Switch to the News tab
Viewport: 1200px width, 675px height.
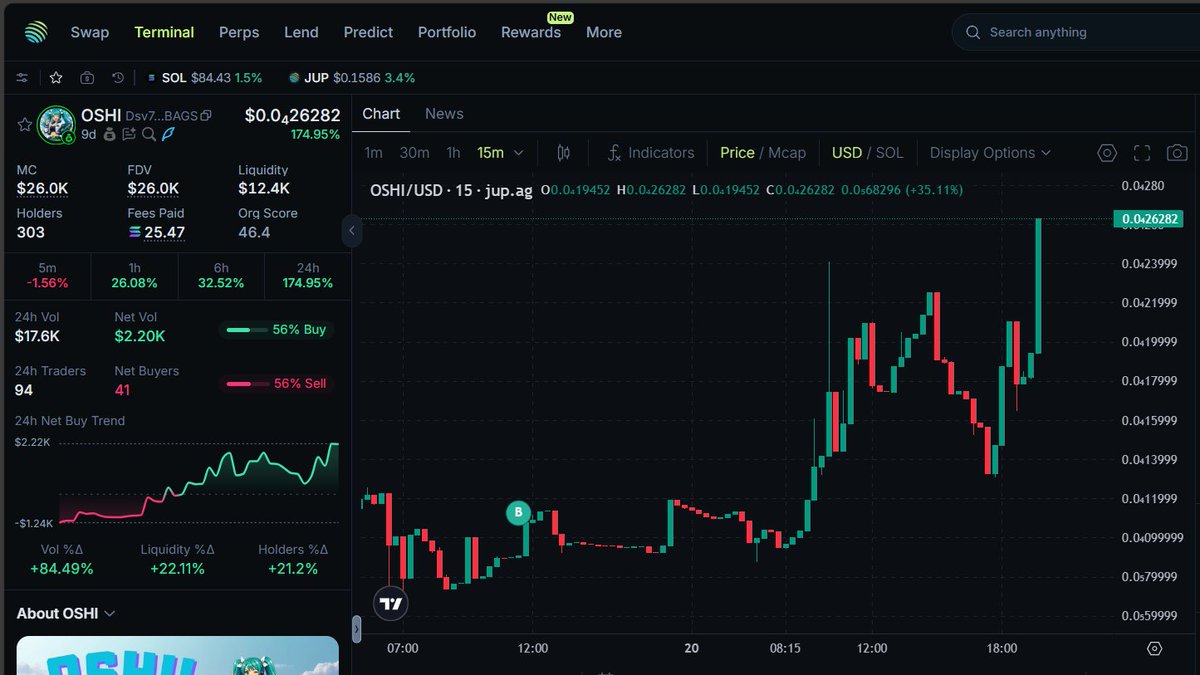444,114
